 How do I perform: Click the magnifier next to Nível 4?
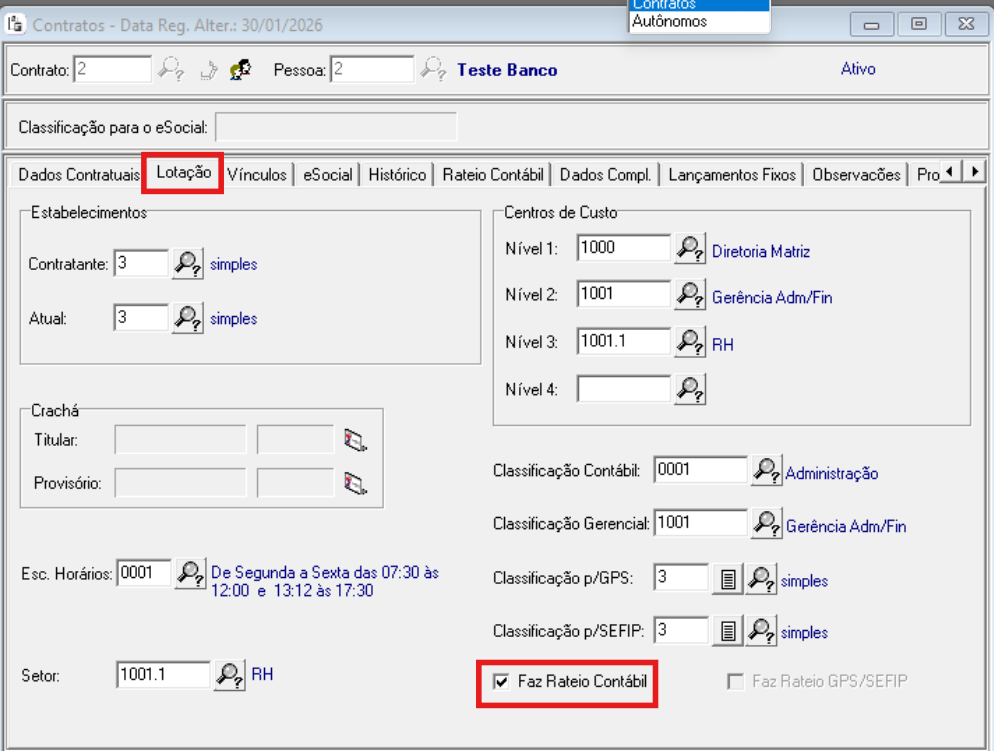689,389
